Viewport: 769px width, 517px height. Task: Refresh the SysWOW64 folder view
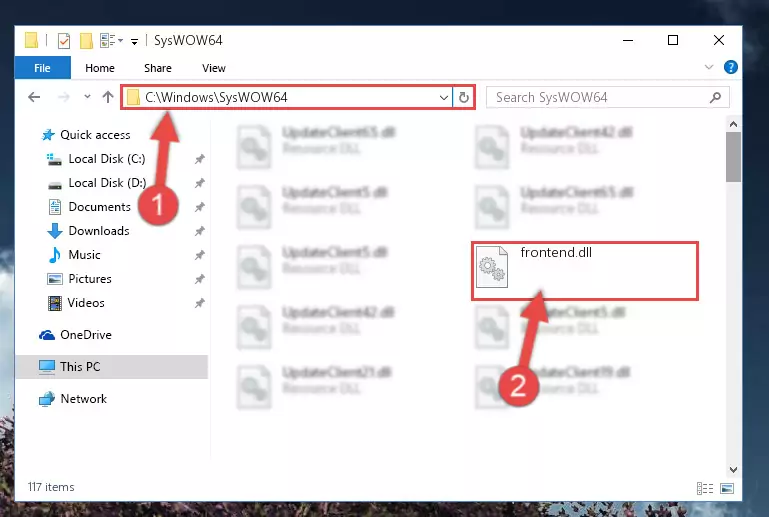463,98
